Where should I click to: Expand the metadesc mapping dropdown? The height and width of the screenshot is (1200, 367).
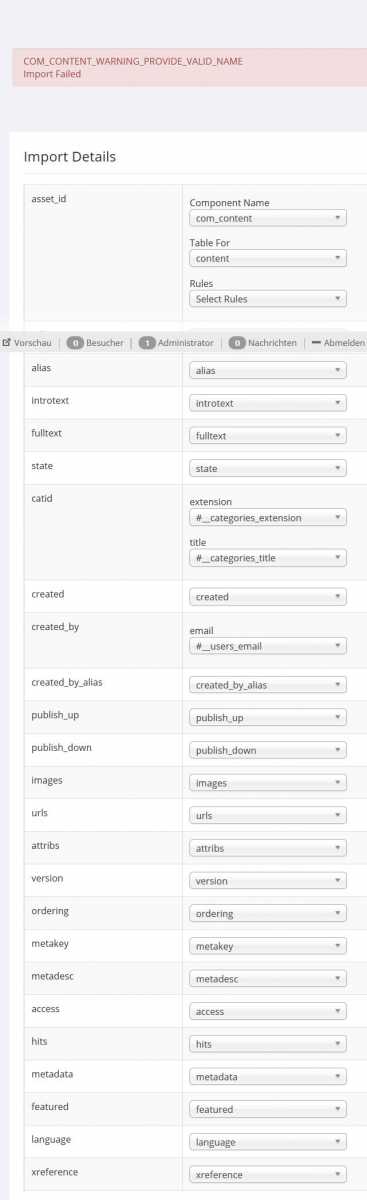(268, 979)
